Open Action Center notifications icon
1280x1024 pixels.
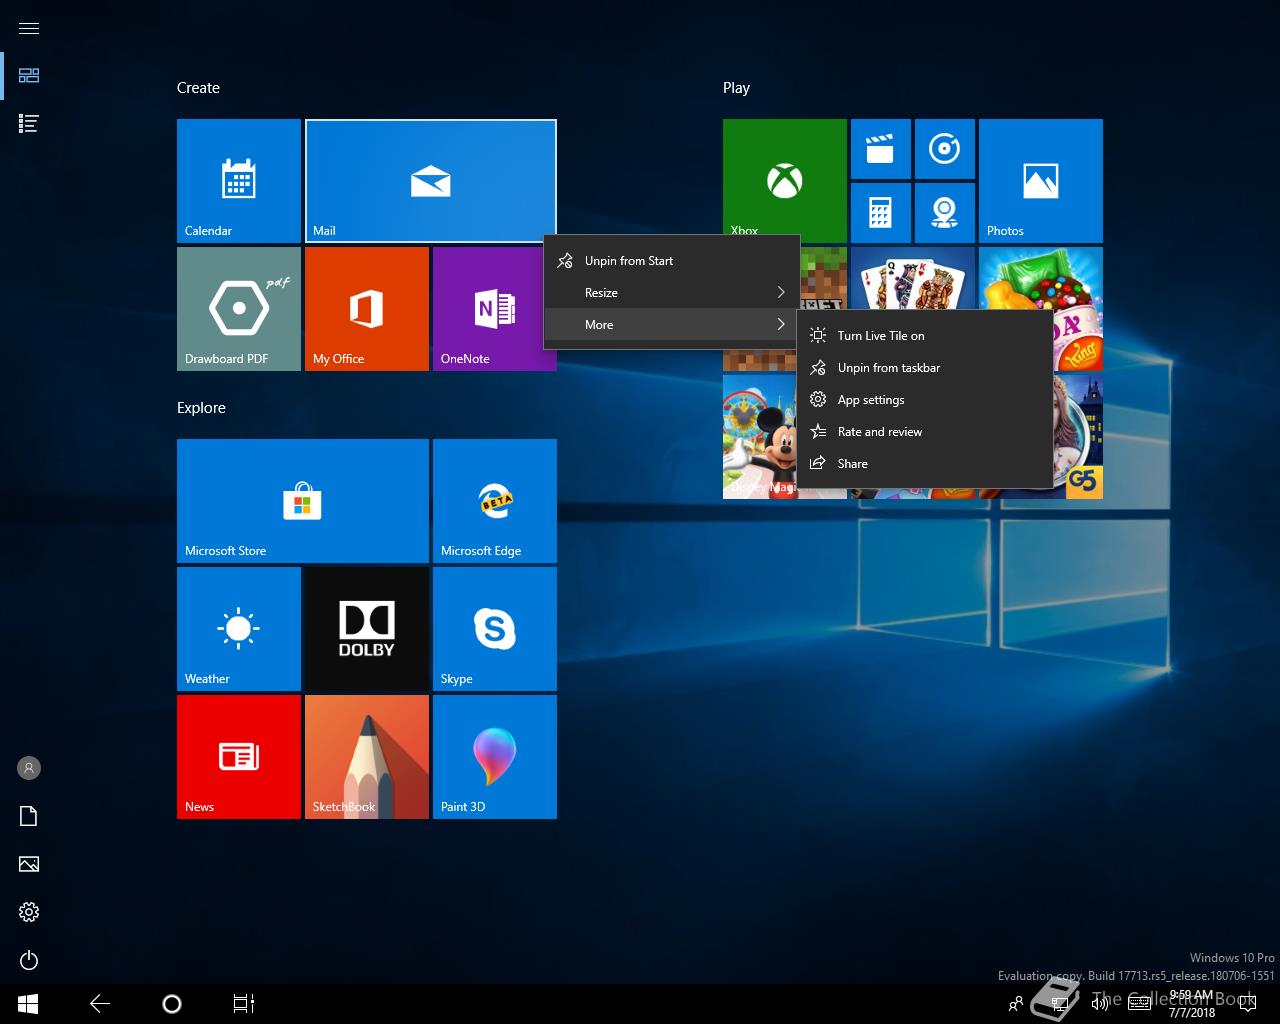pos(1248,1004)
